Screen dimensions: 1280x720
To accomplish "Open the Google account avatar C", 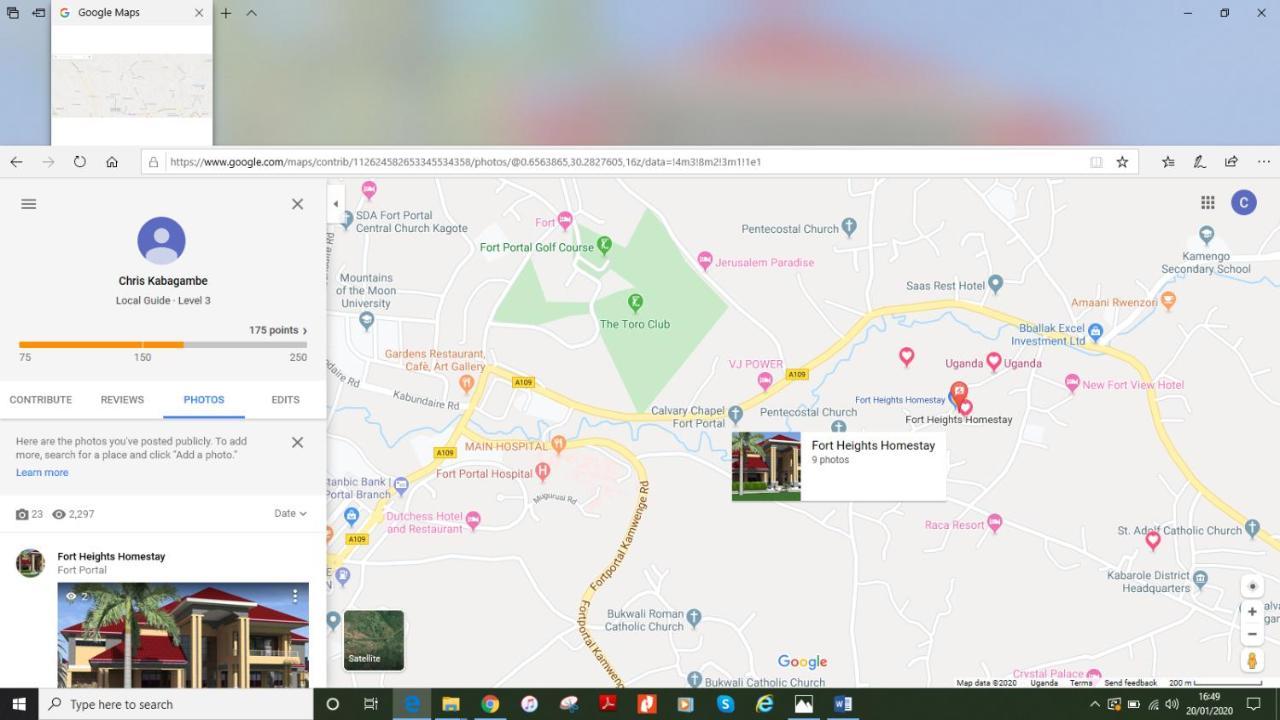I will 1243,203.
